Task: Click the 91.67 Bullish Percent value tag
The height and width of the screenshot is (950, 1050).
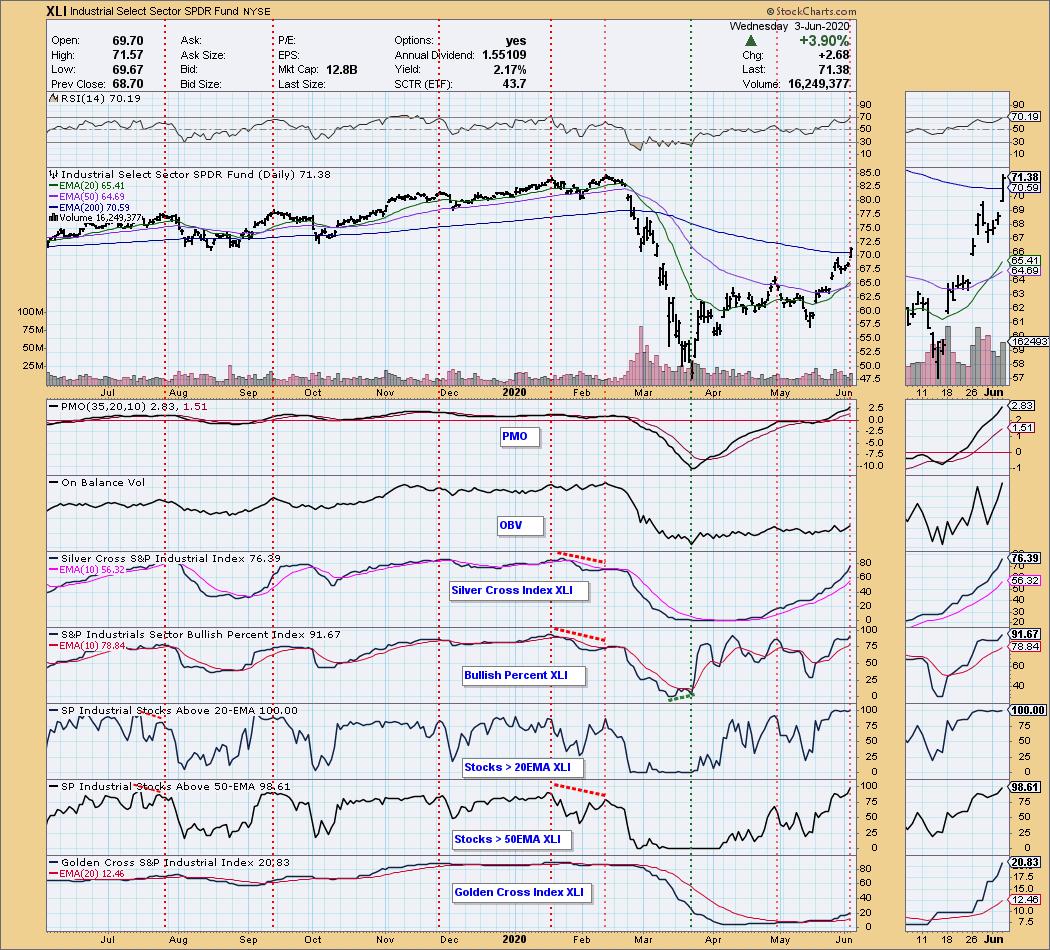Action: [1025, 634]
